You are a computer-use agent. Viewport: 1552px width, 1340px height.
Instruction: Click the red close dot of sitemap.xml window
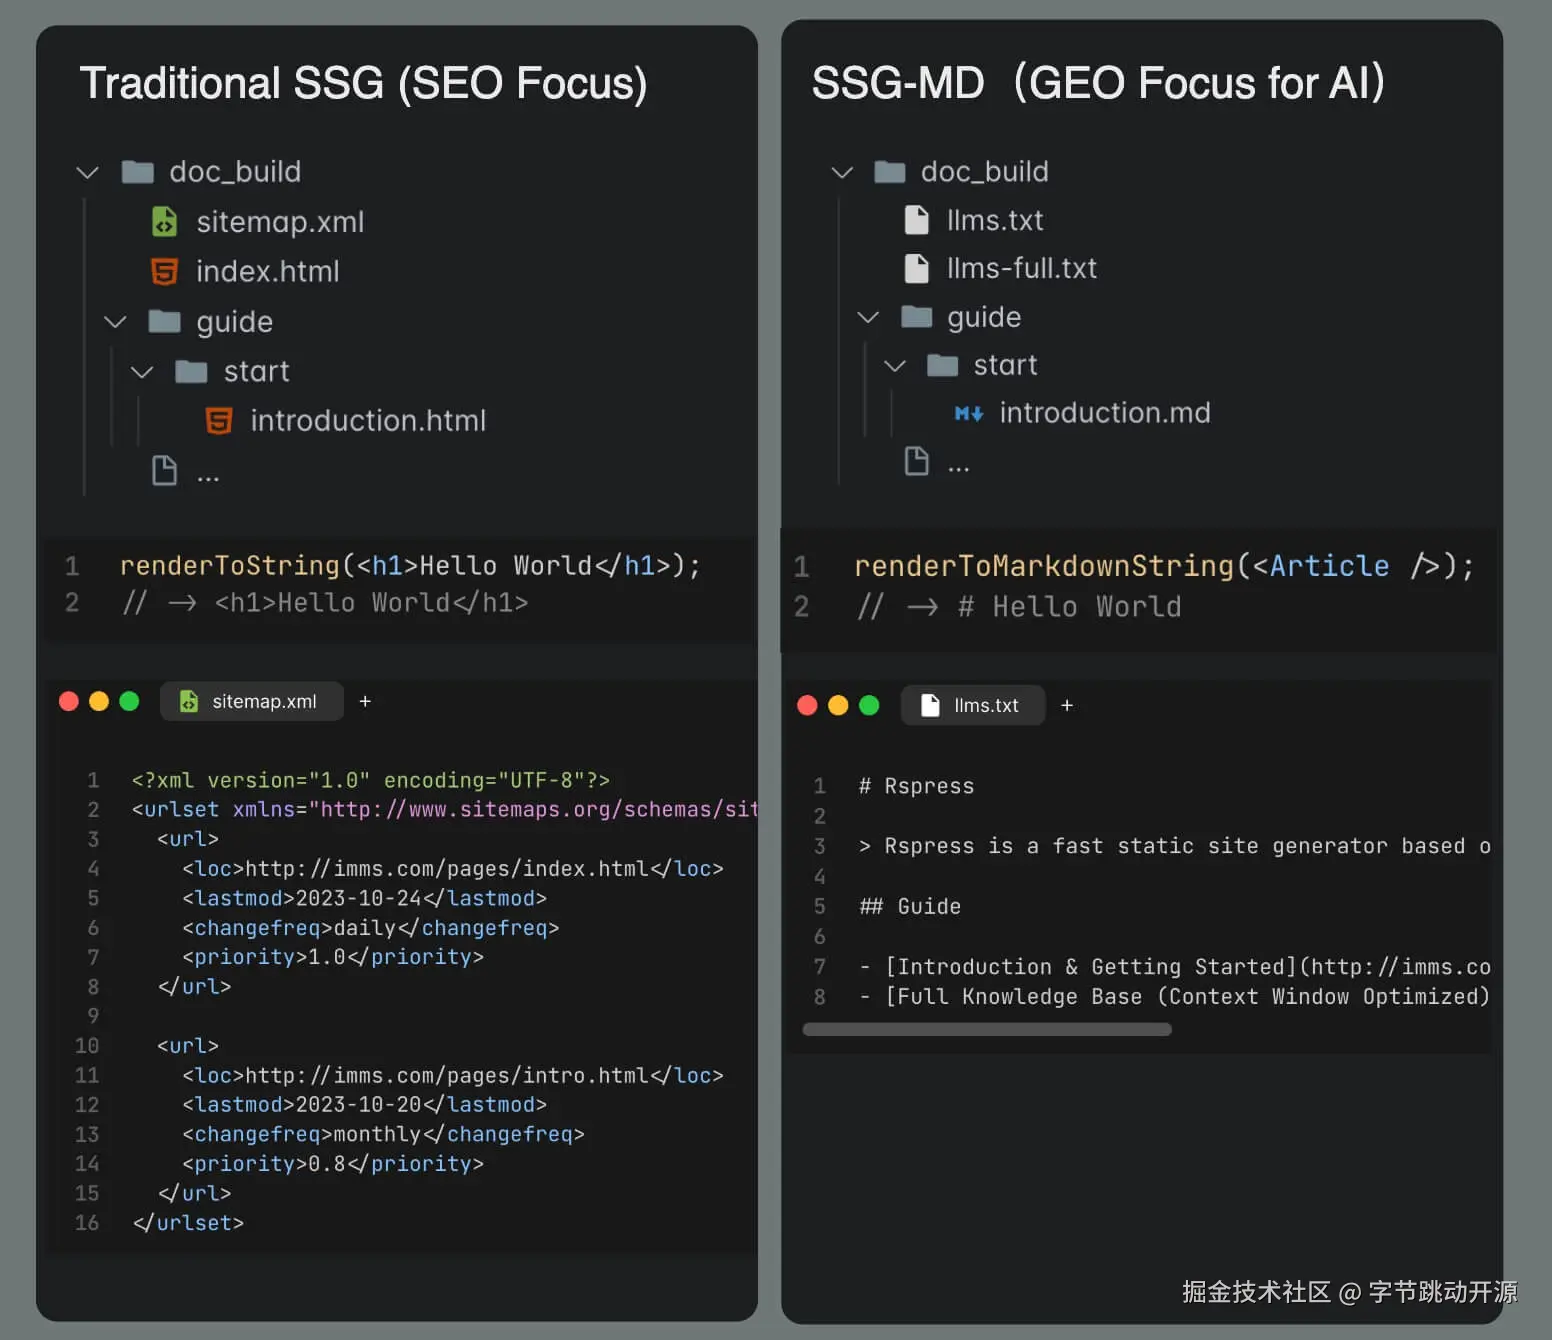(x=69, y=701)
